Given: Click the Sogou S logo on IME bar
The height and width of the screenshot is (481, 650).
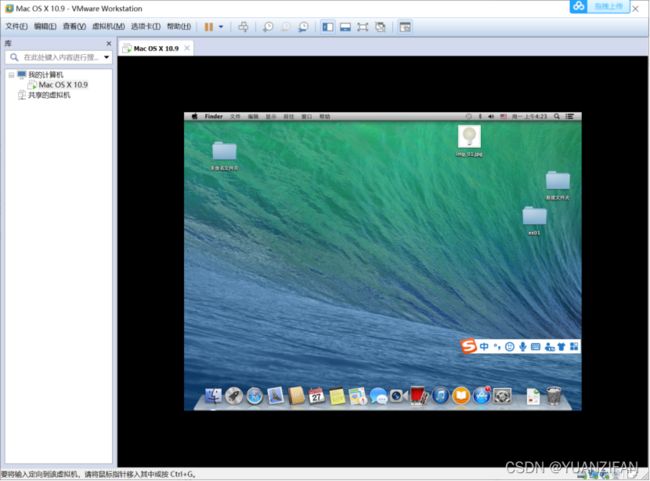Looking at the screenshot, I should 469,346.
